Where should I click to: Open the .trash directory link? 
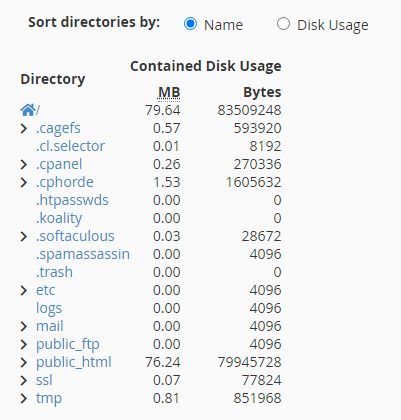[54, 272]
